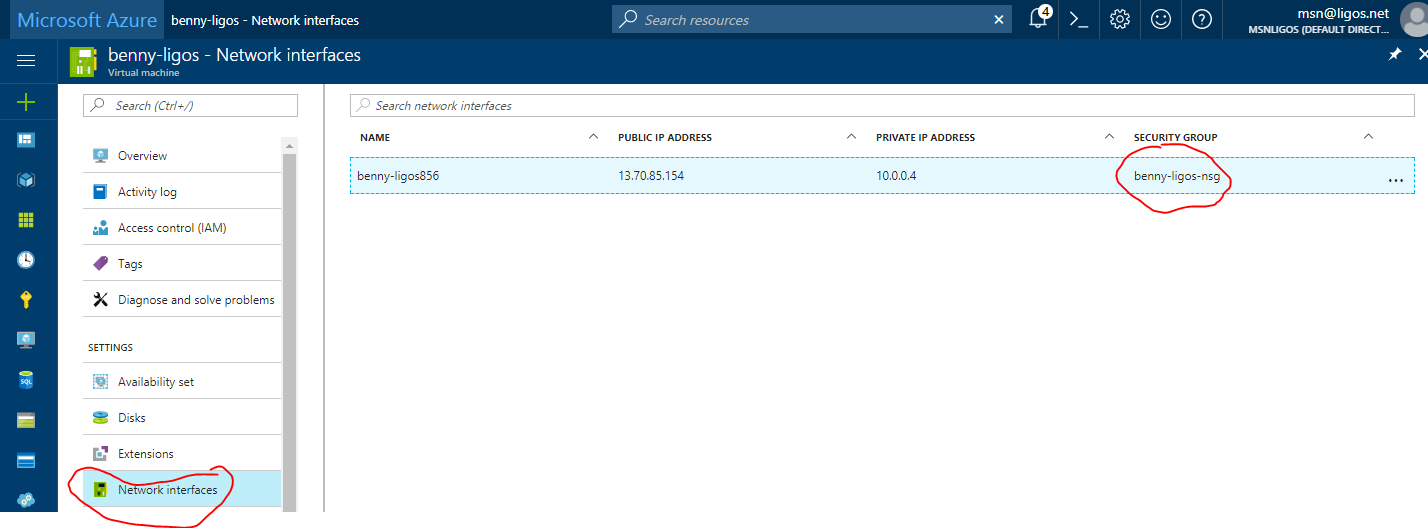The image size is (1428, 528).
Task: Pin this blade with the pin icon
Action: click(x=1395, y=55)
